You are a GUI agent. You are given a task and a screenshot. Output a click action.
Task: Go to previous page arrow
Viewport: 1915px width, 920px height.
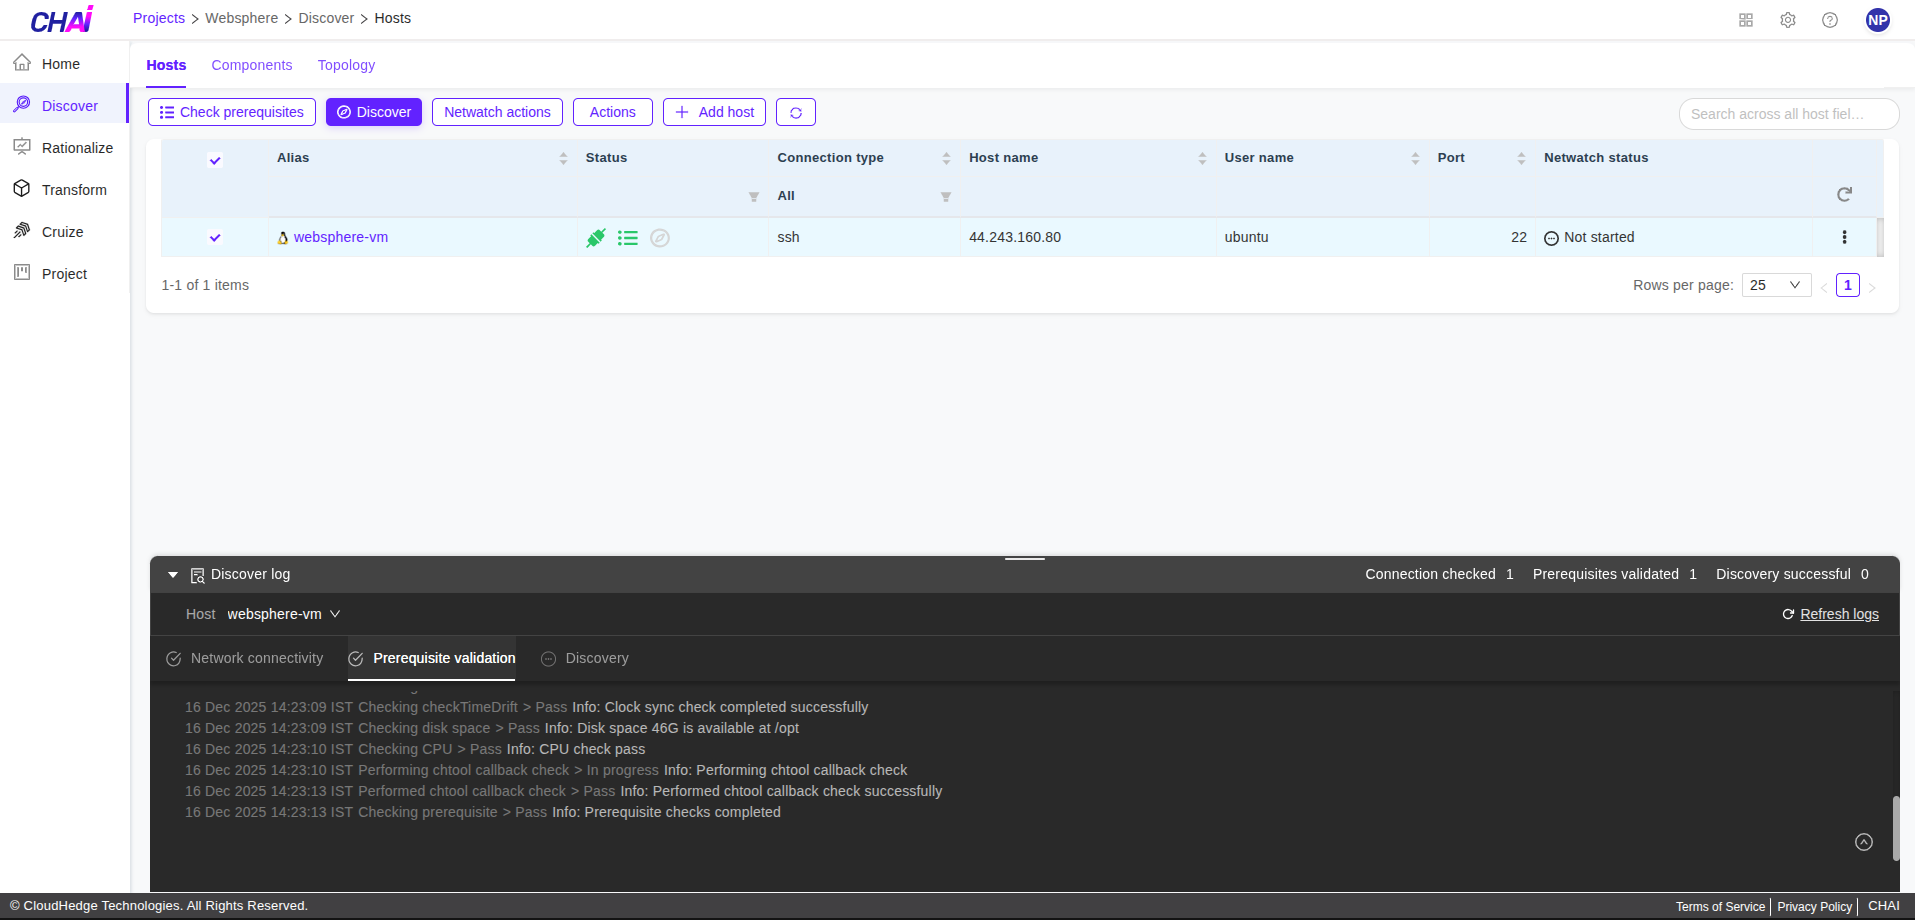1824,287
